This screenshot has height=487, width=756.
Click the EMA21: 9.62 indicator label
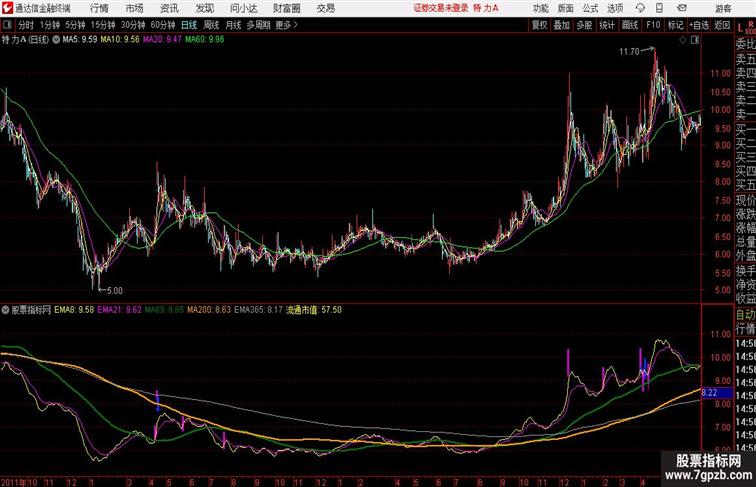click(x=120, y=310)
